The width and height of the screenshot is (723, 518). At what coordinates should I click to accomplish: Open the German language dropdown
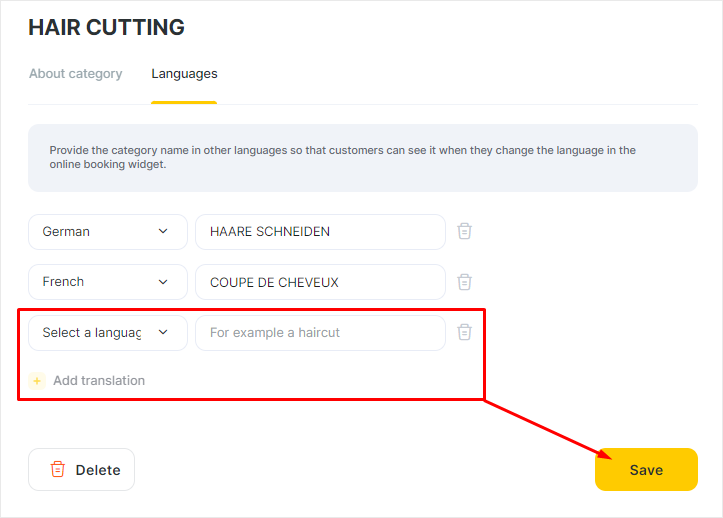coord(108,232)
